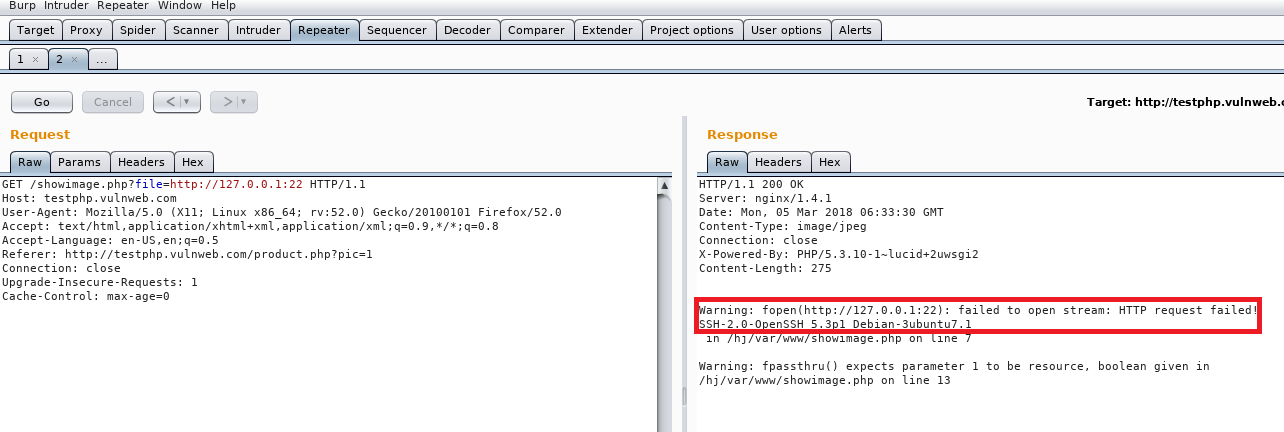Select the Repeater tool tab
This screenshot has height=432, width=1284.
click(324, 30)
